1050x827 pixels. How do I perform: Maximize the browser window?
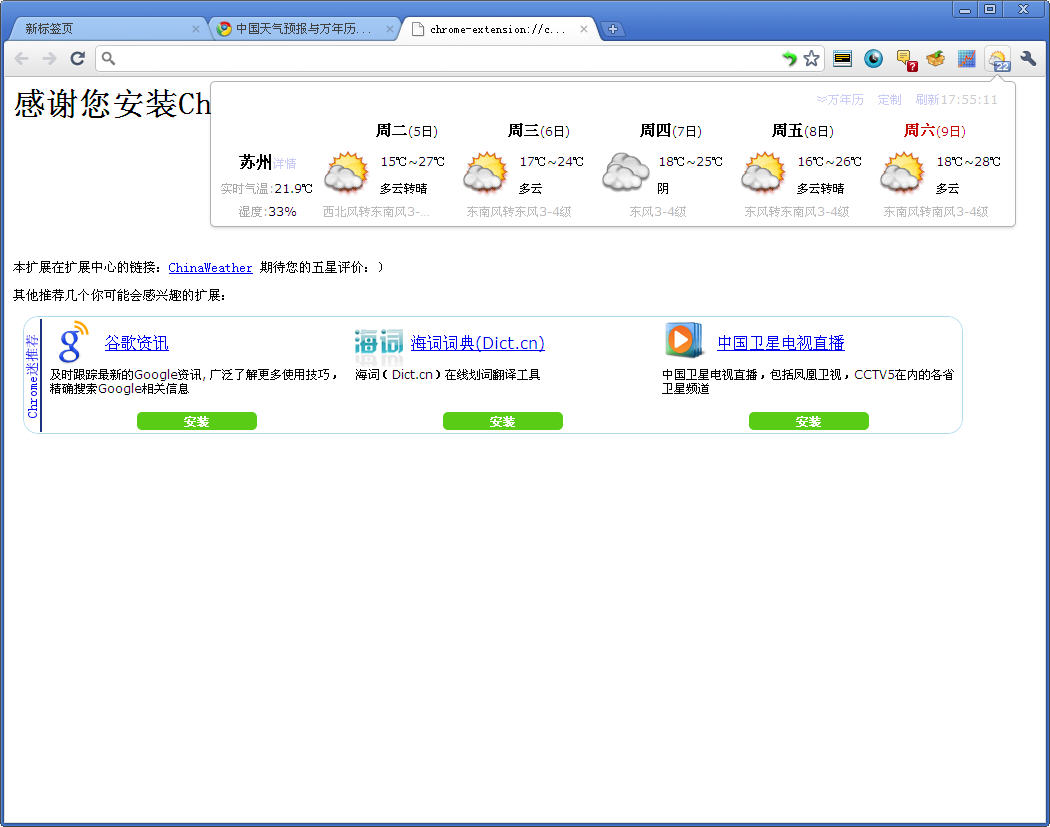990,9
